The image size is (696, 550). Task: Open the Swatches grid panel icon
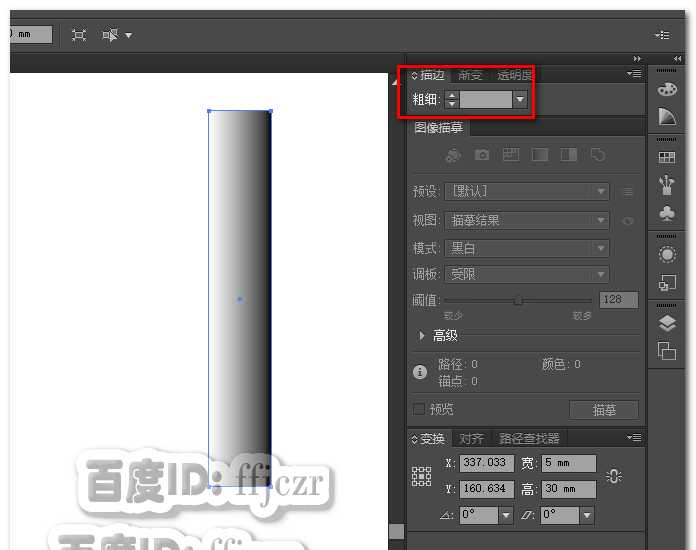click(x=667, y=158)
